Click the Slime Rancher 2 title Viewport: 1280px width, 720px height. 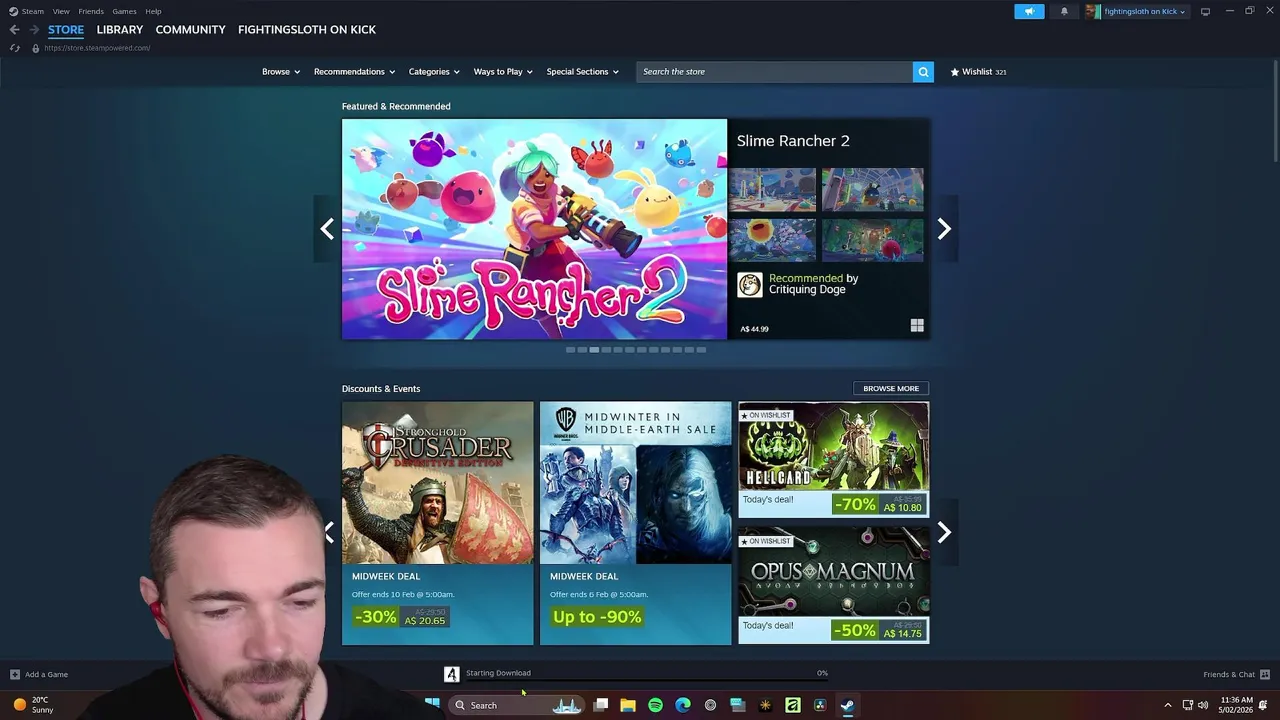tap(793, 141)
